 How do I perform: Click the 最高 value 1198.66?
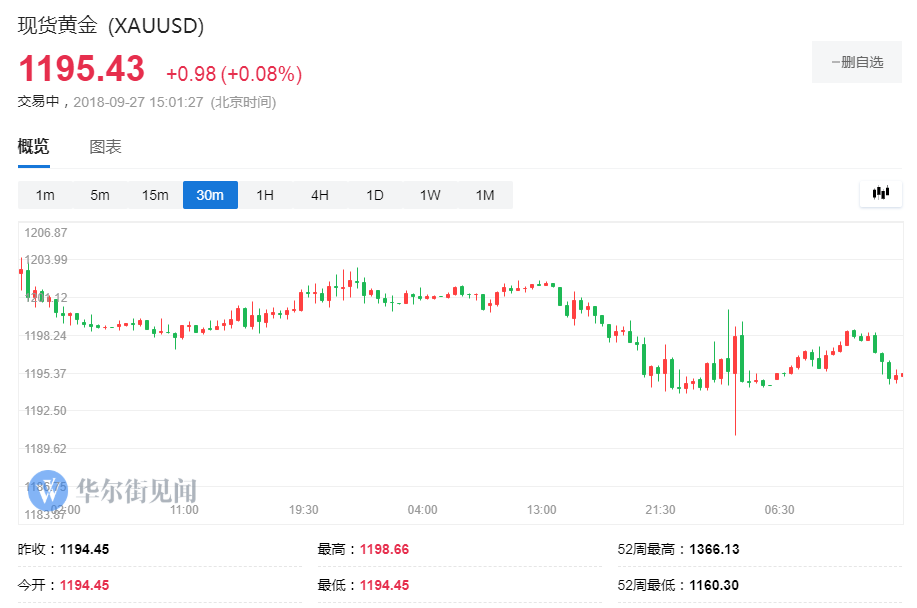[384, 549]
